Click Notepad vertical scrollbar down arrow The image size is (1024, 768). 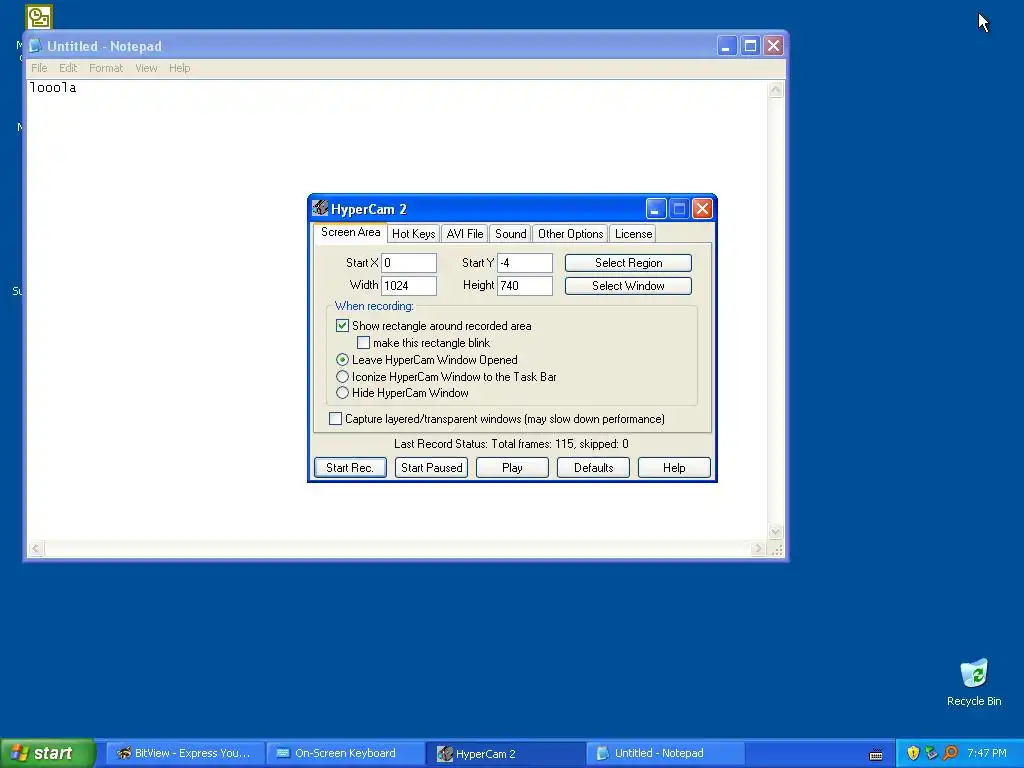(x=775, y=532)
